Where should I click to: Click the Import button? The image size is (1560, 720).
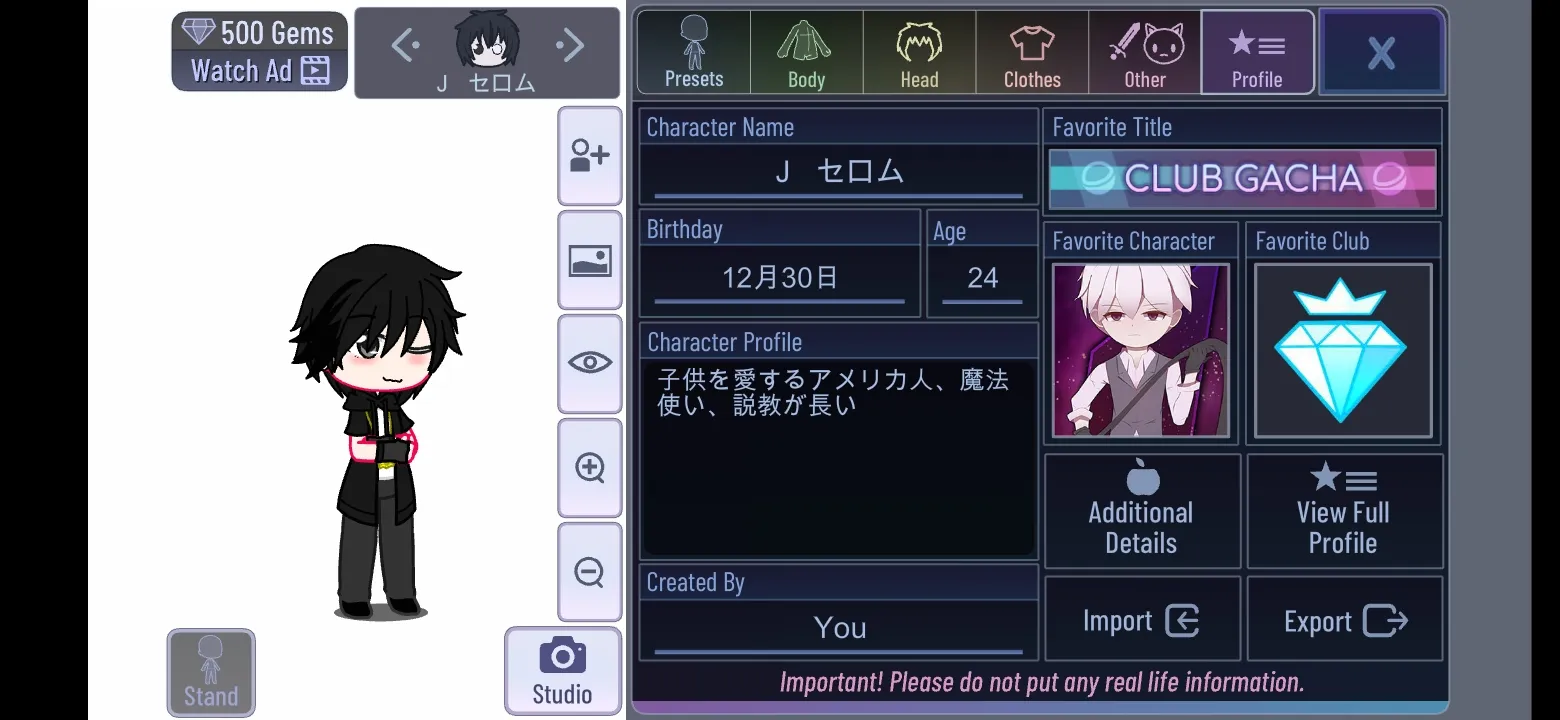[1142, 619]
